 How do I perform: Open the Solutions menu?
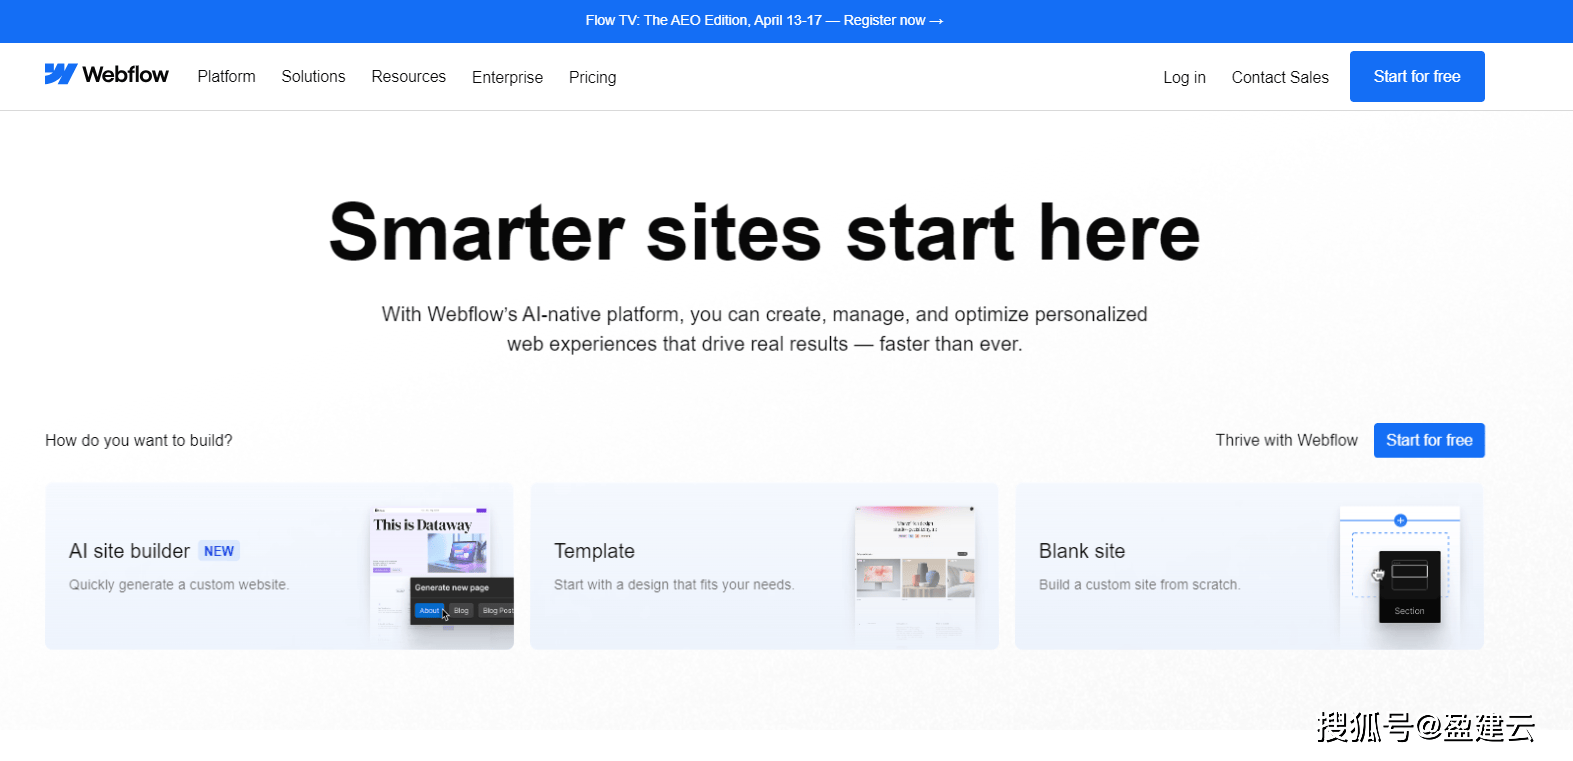pyautogui.click(x=313, y=77)
